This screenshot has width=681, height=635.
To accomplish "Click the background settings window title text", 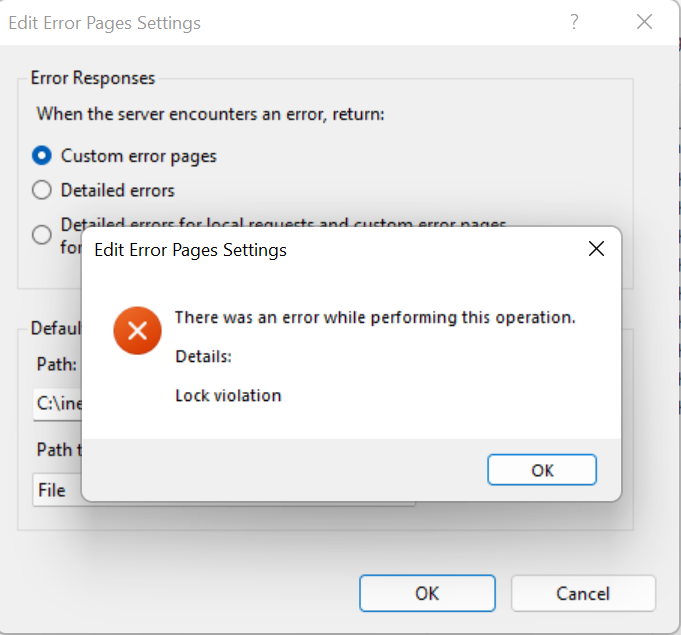I will 104,23.
